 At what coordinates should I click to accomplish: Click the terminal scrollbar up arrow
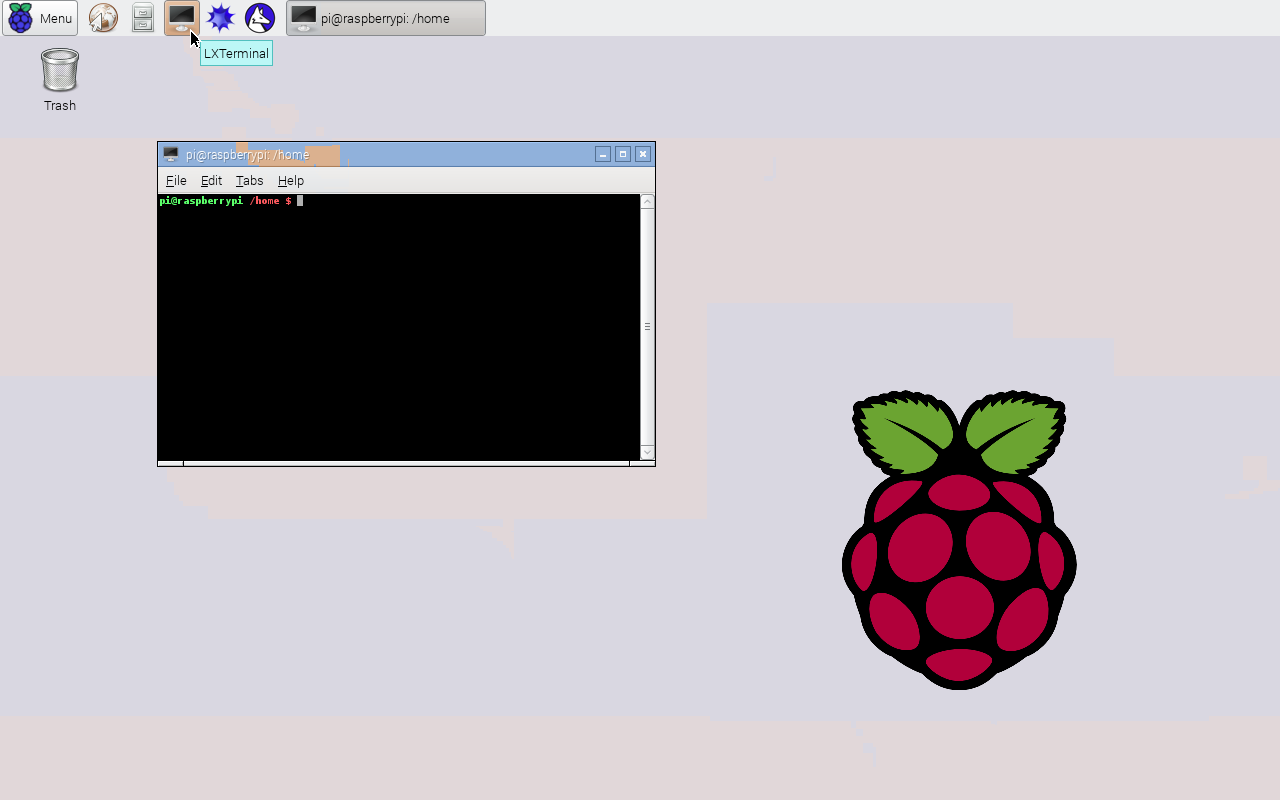647,202
